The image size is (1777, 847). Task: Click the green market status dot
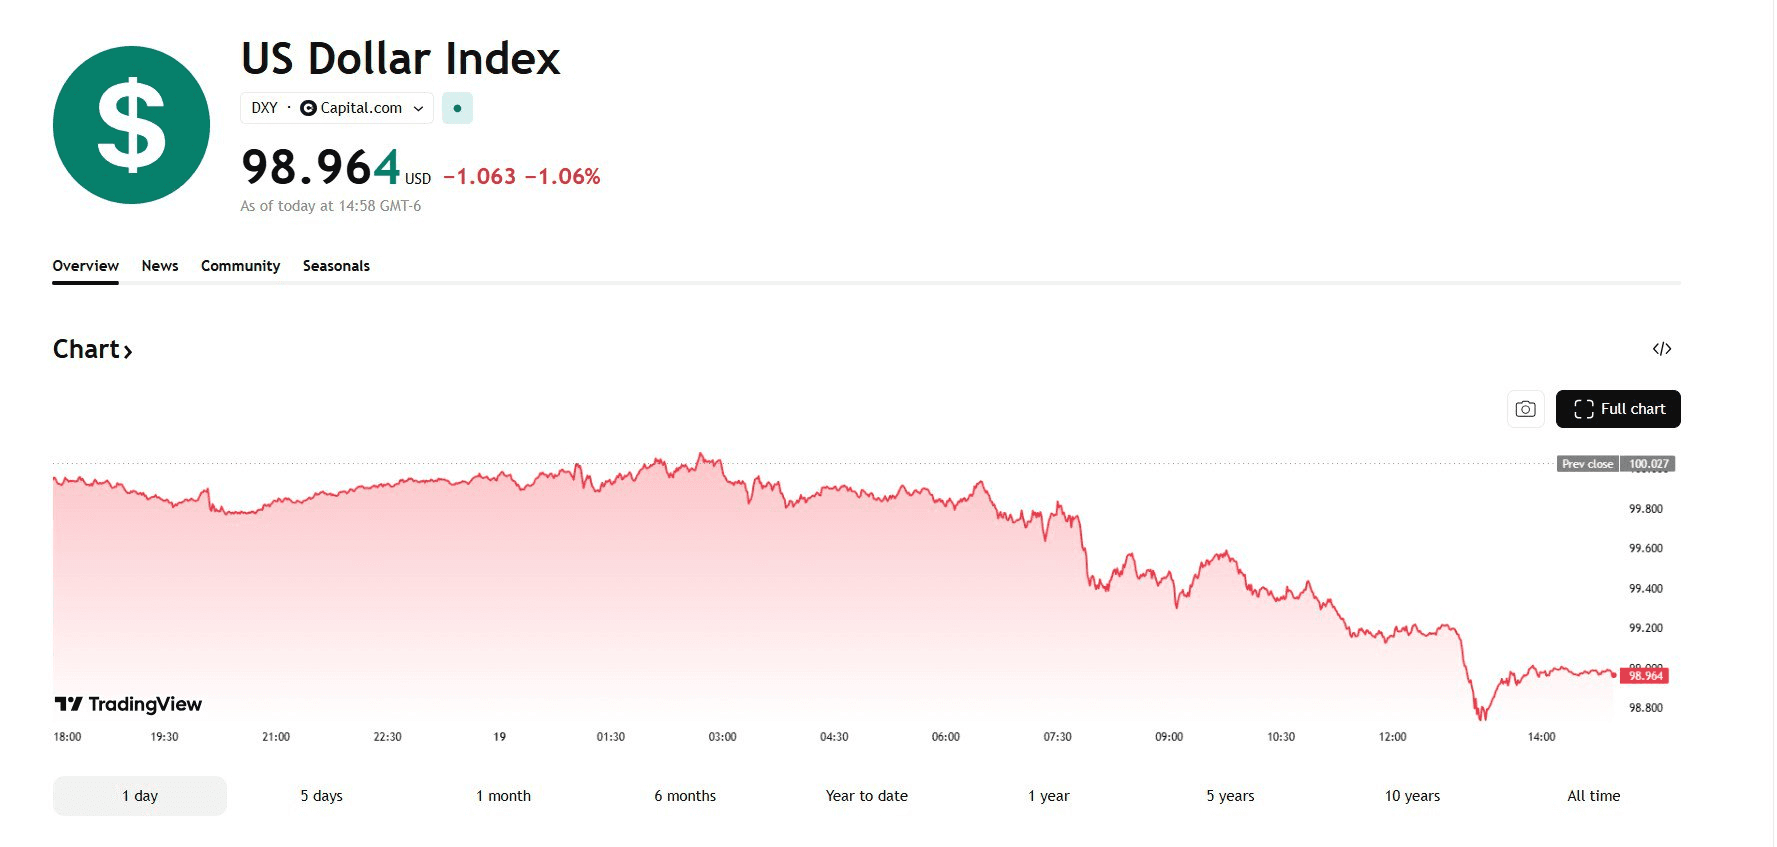point(457,108)
